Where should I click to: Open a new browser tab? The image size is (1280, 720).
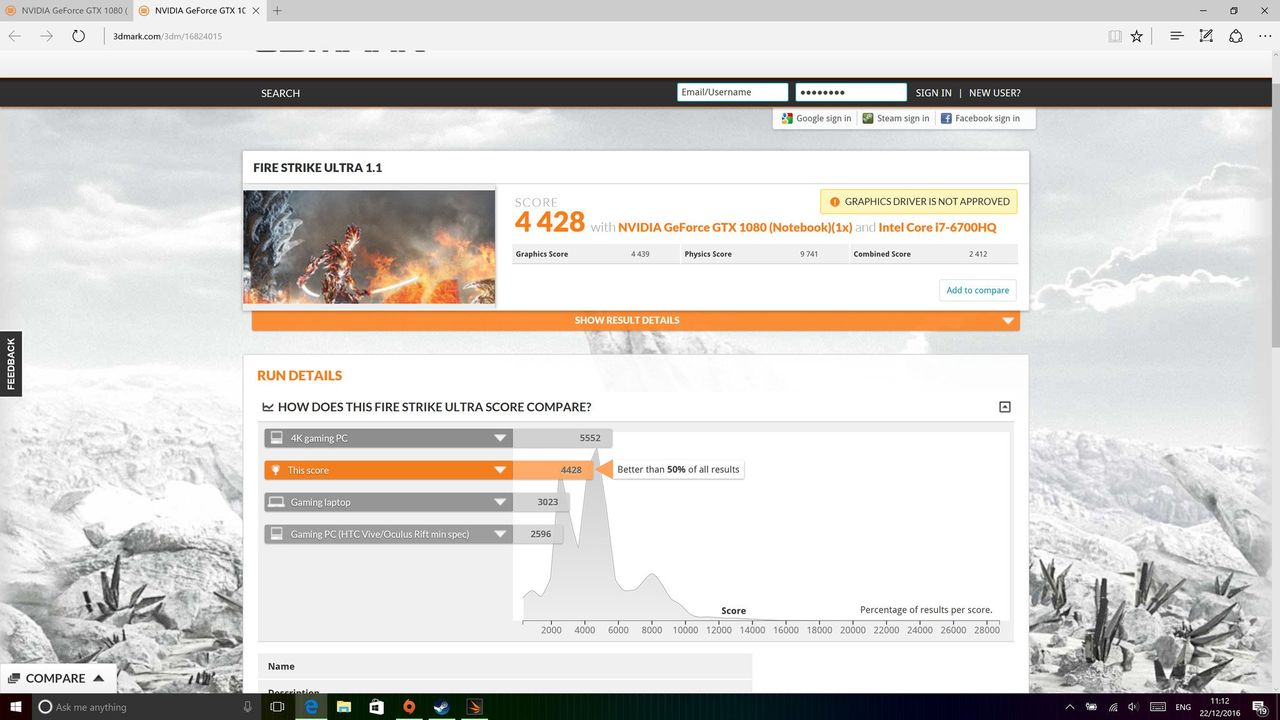tap(277, 11)
